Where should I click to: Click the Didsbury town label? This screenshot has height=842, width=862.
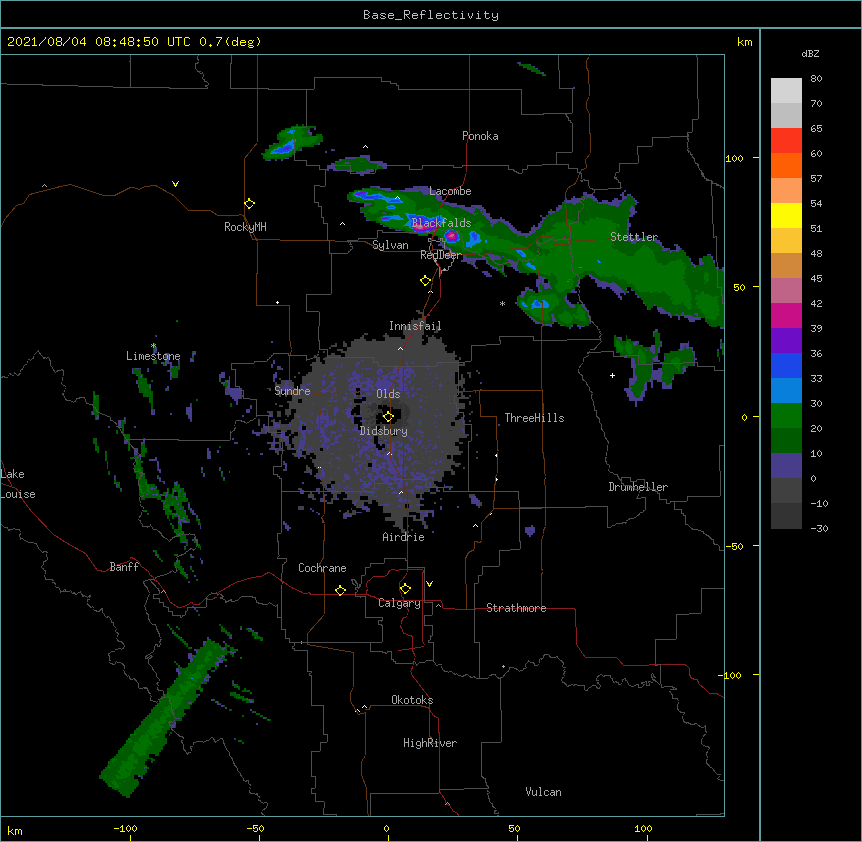pos(384,431)
